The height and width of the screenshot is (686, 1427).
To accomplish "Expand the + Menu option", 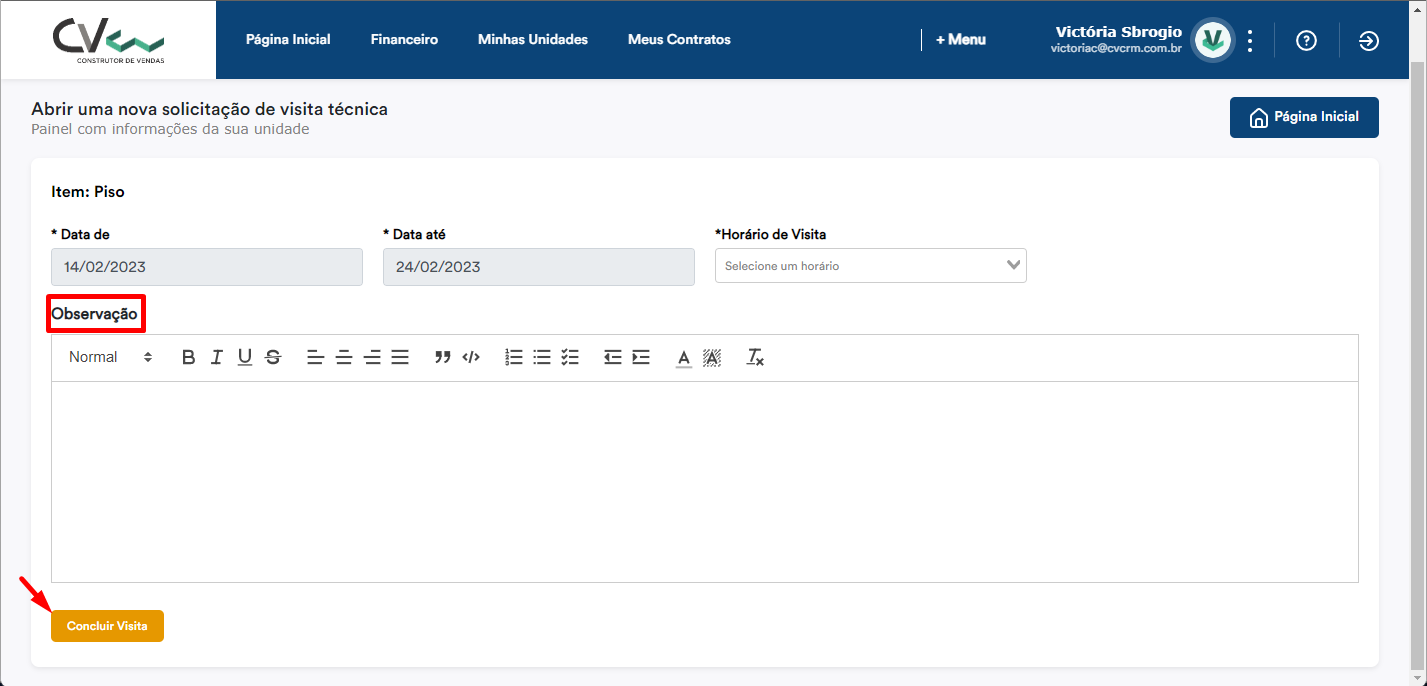I will [961, 40].
